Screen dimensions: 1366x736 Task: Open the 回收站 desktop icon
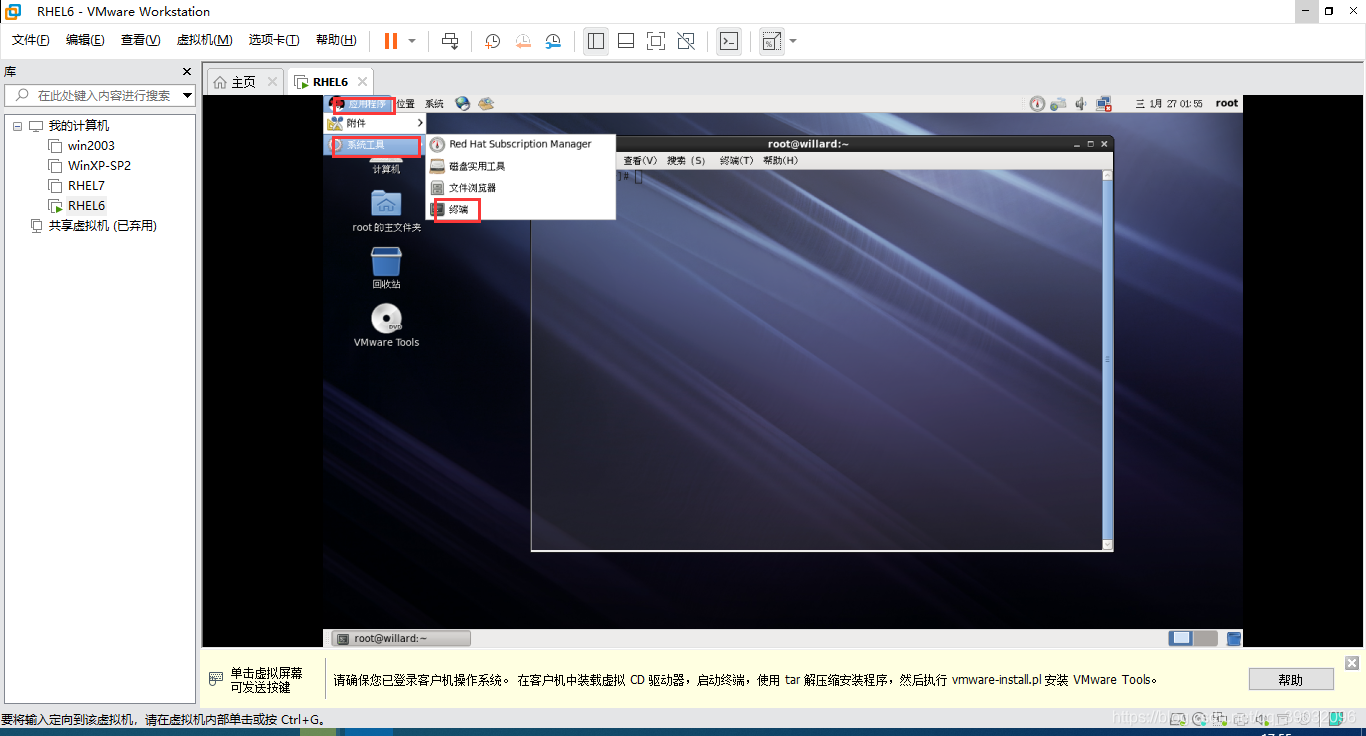coord(386,267)
